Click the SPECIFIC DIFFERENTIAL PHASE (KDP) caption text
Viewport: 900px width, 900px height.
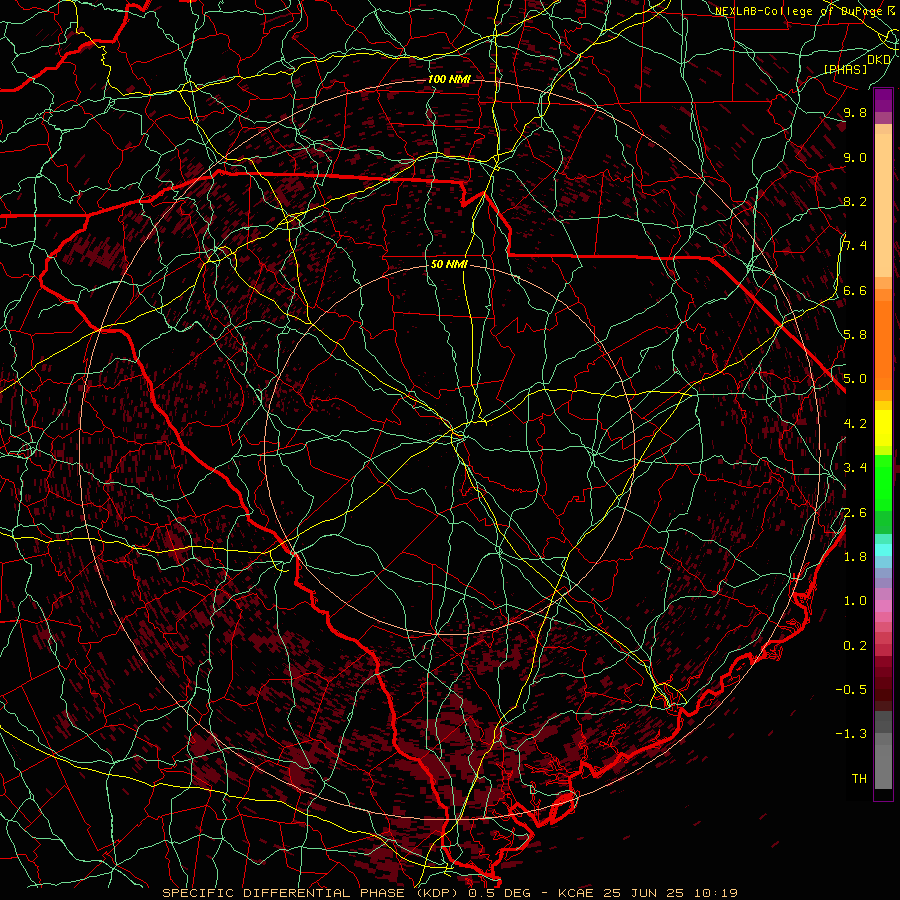tap(311, 893)
